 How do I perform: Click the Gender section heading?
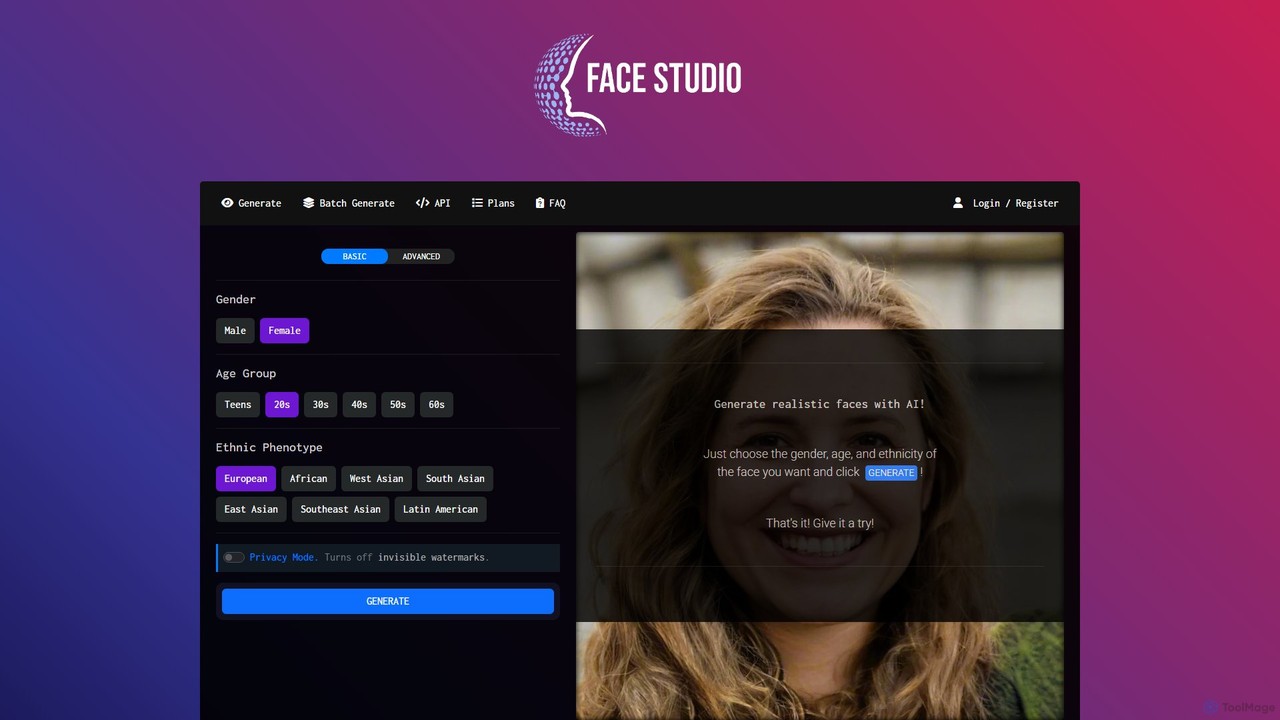click(236, 299)
